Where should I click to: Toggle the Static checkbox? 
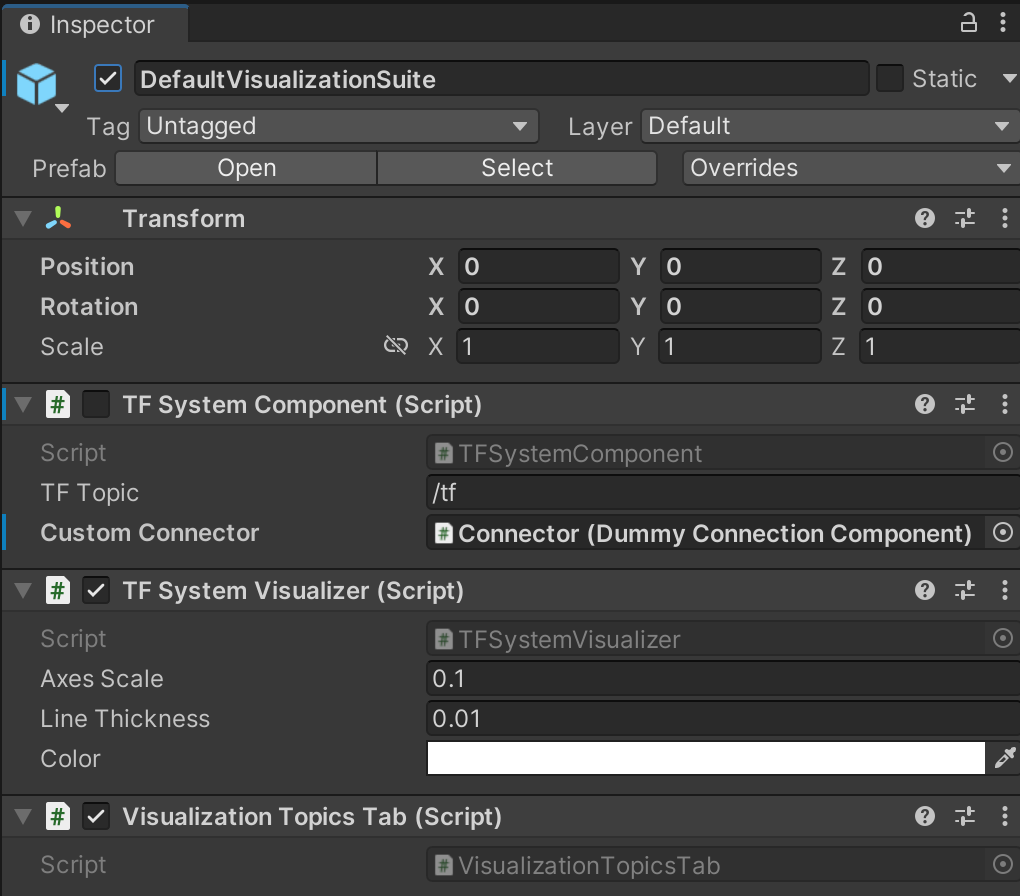click(890, 79)
